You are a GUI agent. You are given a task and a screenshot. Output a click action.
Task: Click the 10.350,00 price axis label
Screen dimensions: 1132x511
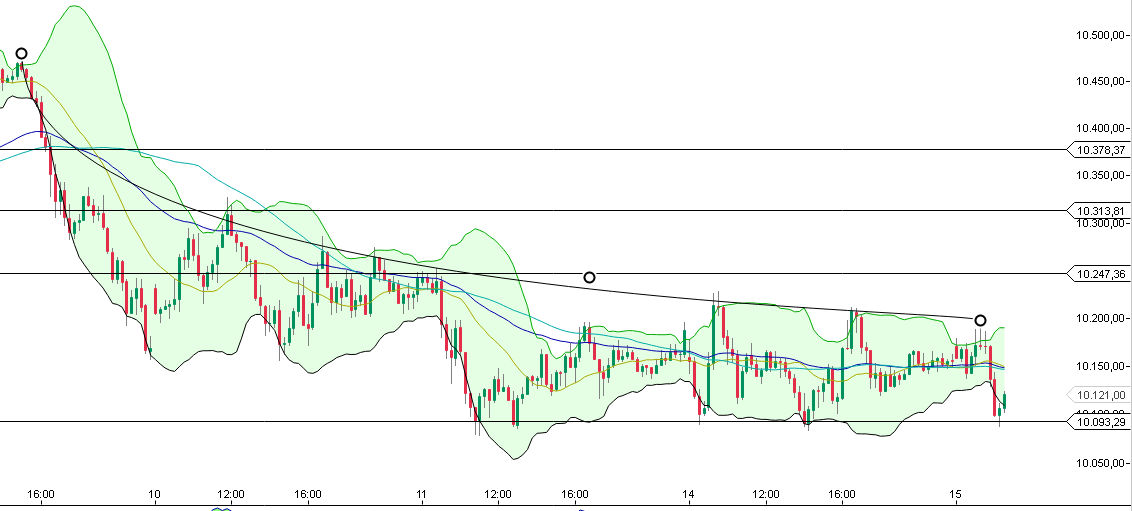tap(1100, 175)
